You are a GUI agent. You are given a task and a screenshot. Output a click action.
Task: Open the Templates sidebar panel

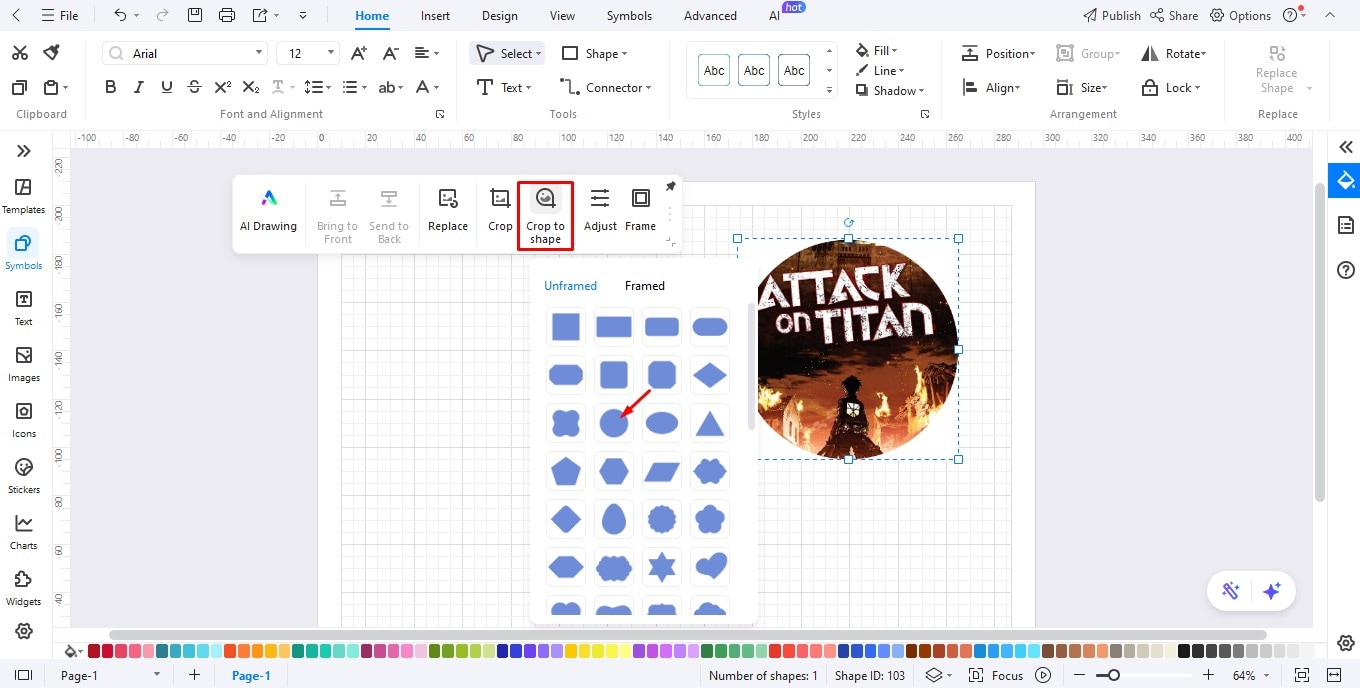[24, 196]
